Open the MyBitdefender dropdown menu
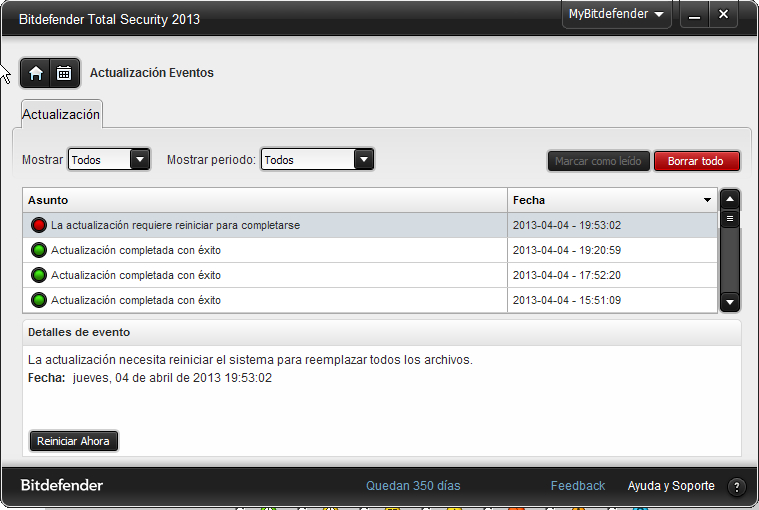Viewport: 759px width, 510px height. tap(616, 14)
